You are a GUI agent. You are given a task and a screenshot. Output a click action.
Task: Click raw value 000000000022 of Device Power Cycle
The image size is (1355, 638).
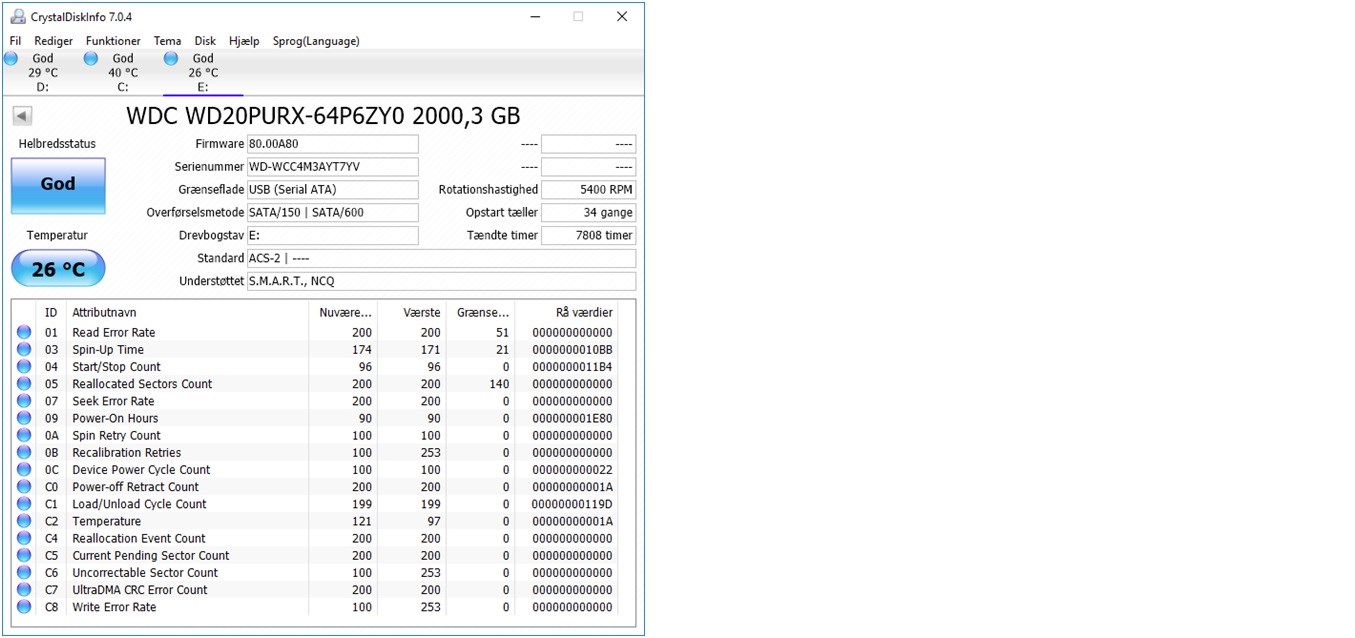(x=572, y=470)
